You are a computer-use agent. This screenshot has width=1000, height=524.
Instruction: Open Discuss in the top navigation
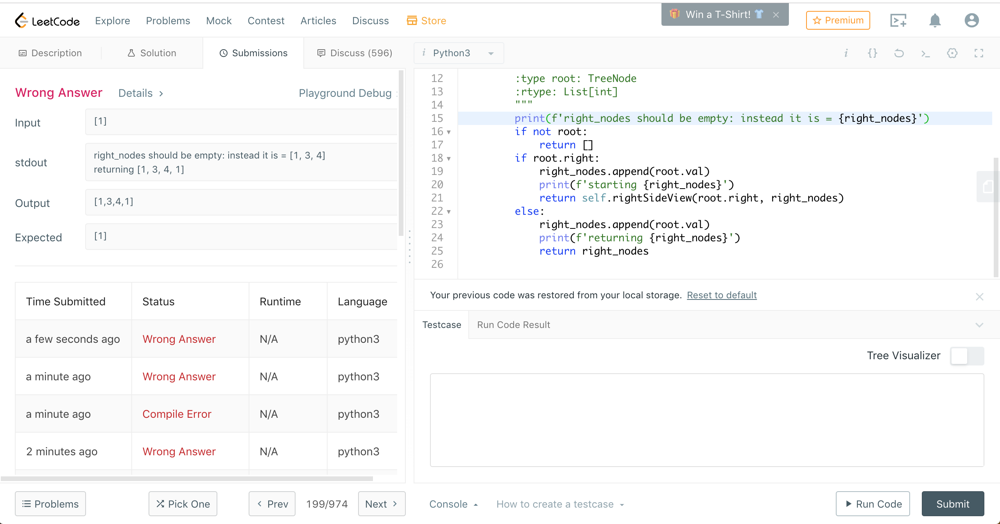pos(371,21)
